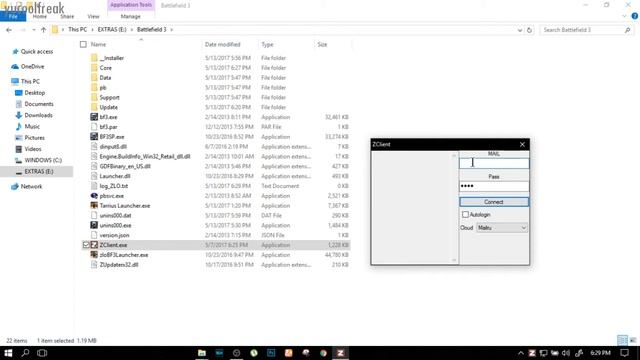
Task: Switch to the Share ribbon tab
Action: point(67,16)
